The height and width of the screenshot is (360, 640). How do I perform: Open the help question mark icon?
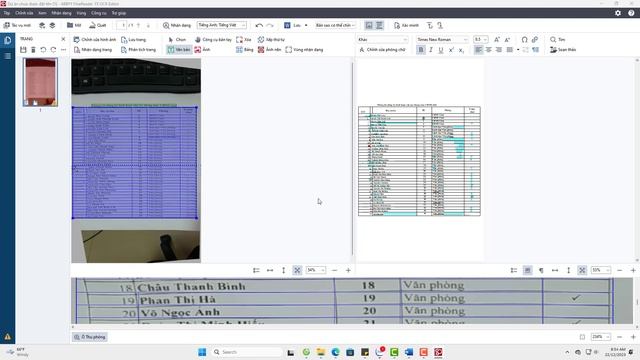631,13
